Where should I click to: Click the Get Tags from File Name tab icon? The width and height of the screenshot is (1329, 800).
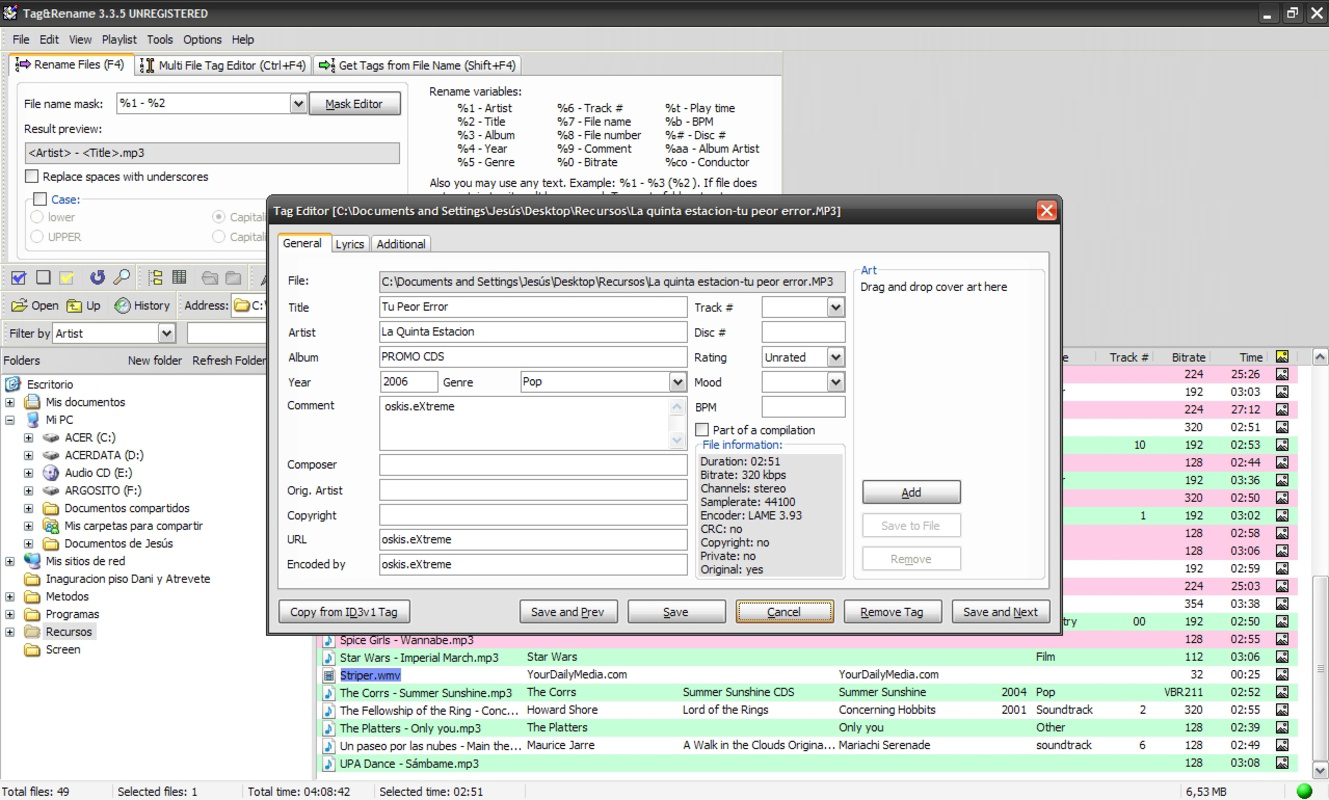pyautogui.click(x=327, y=65)
